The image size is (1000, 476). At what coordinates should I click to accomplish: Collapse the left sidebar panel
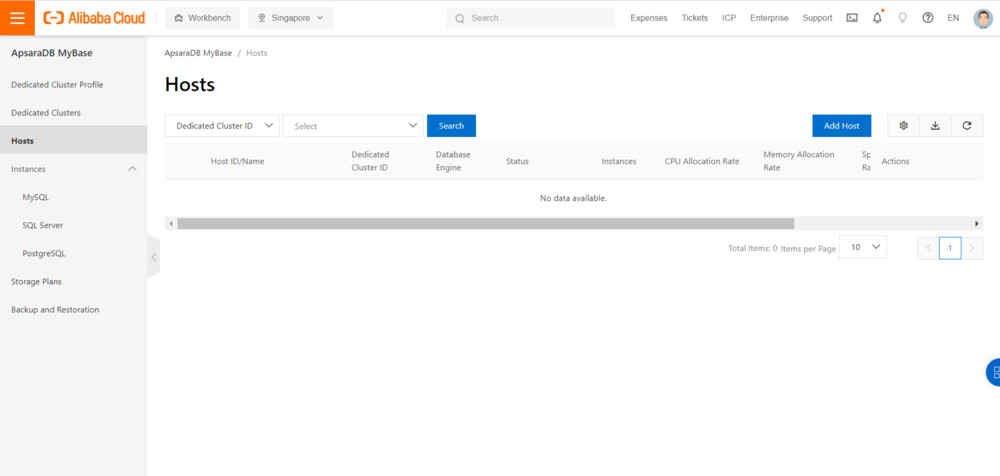point(153,257)
